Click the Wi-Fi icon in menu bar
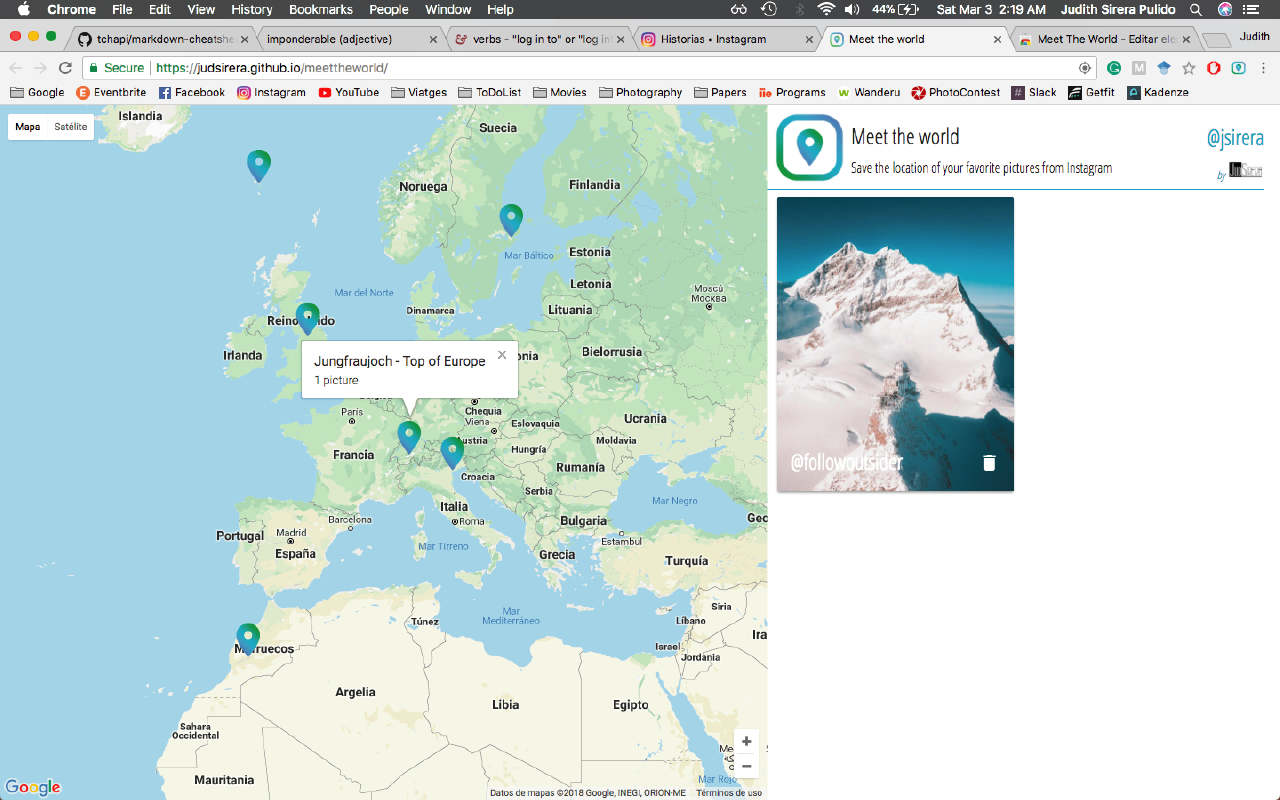 coord(825,10)
